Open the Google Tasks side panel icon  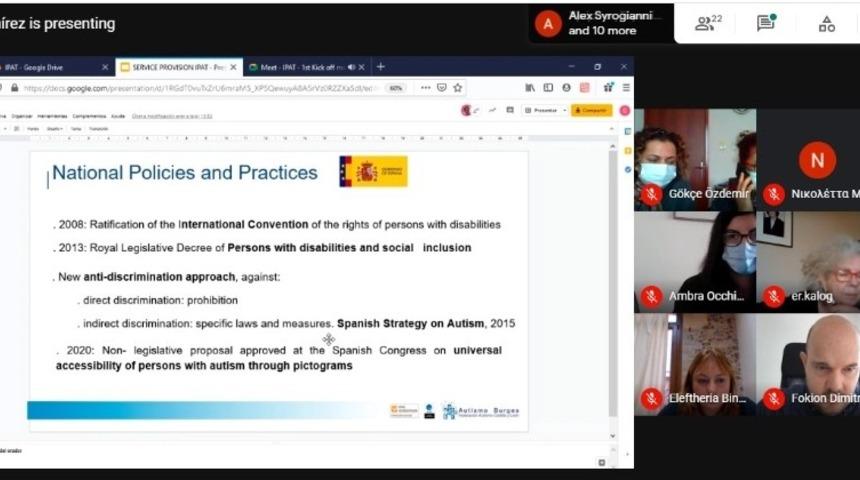tap(627, 170)
